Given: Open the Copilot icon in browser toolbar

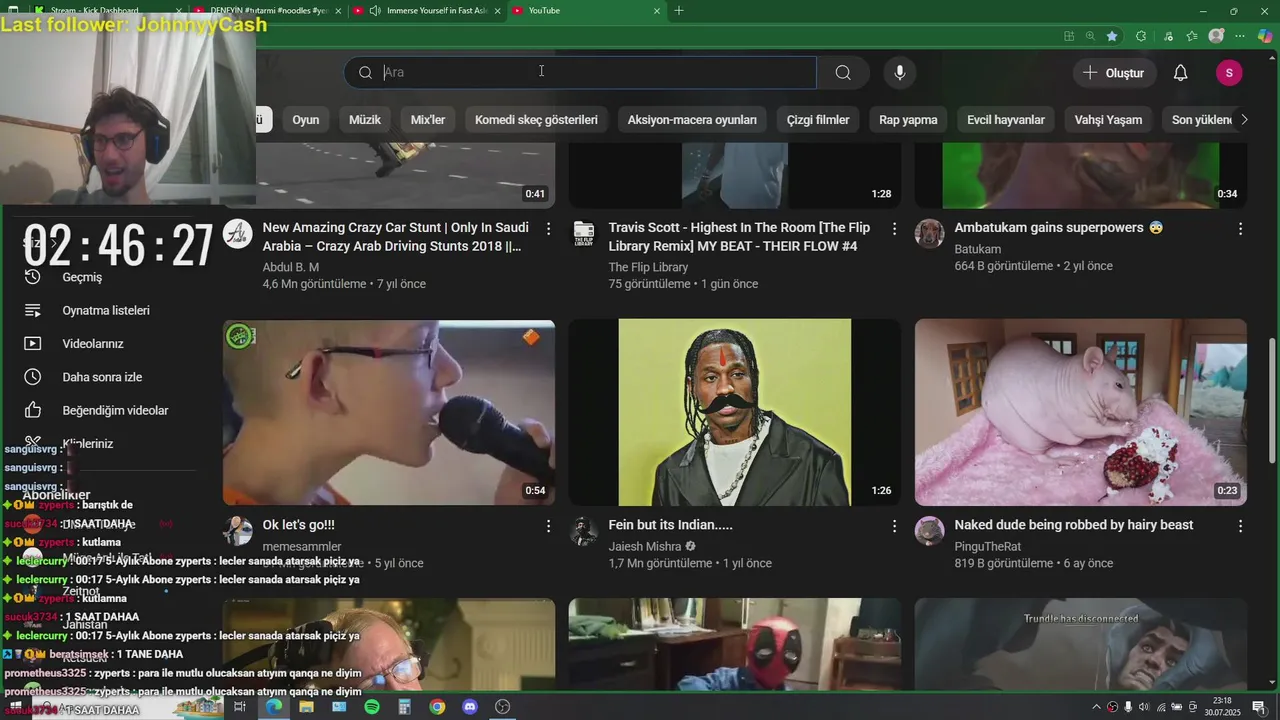Looking at the screenshot, I should point(1265,36).
